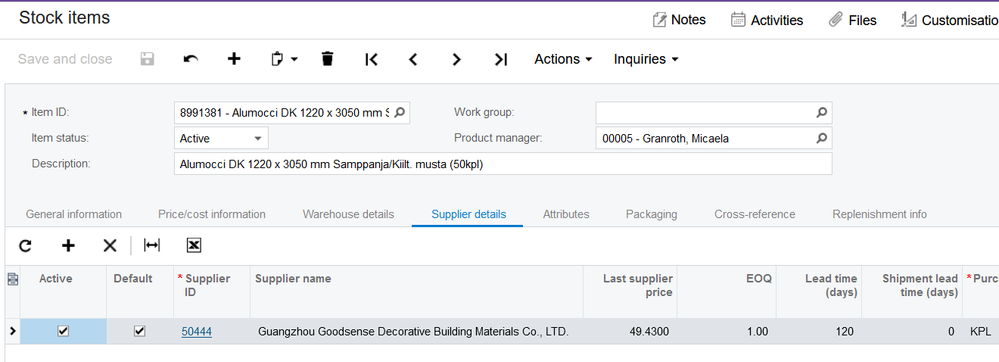Go to the first record
Viewport: 999px width, 362px height.
coord(371,59)
